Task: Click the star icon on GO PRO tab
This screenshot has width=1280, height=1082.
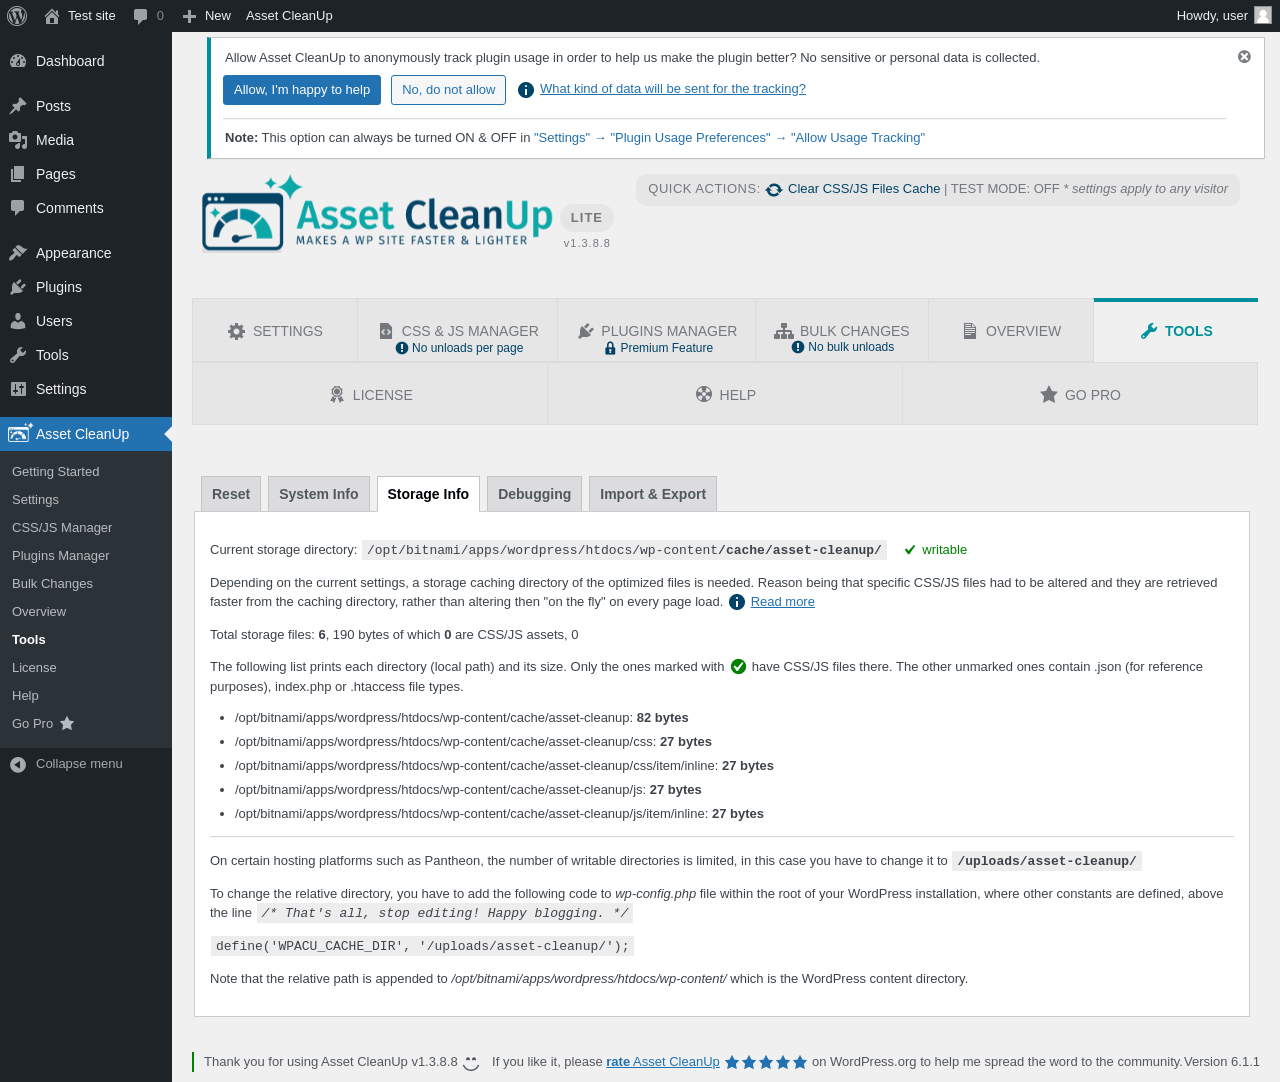Action: pyautogui.click(x=1049, y=394)
